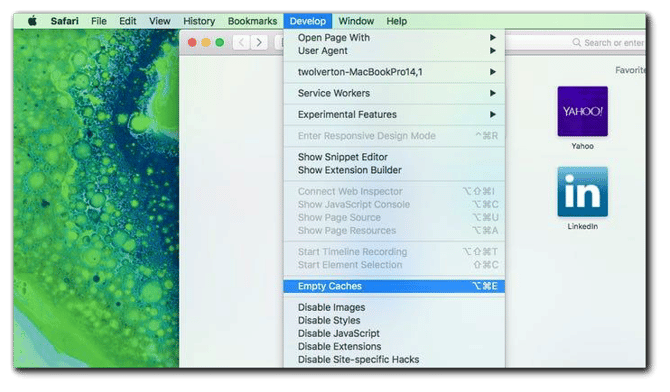Minimize Safari with the yellow button
The image size is (670, 392).
(x=206, y=42)
